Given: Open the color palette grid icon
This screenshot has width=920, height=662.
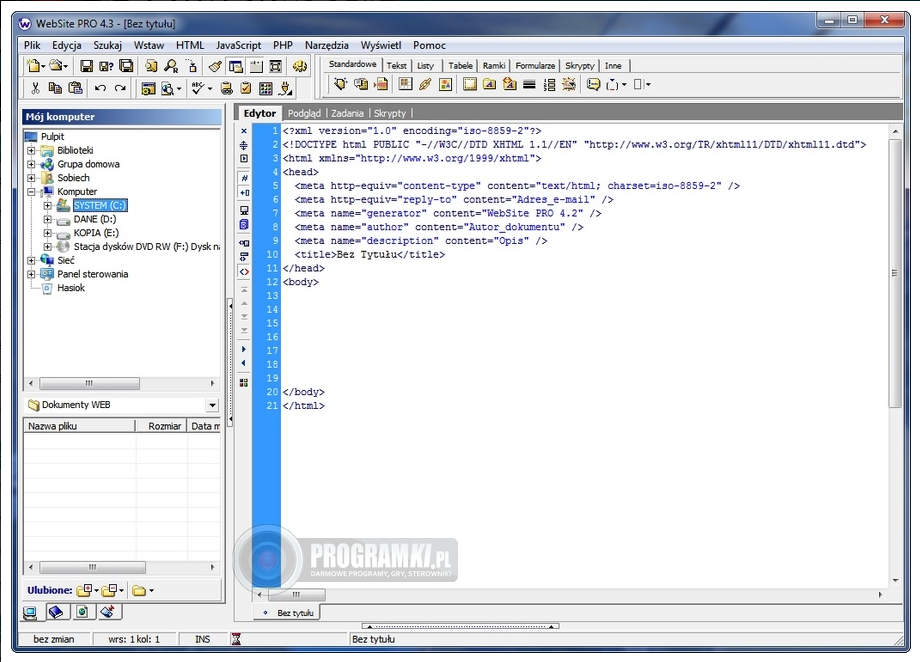Looking at the screenshot, I should pos(266,88).
